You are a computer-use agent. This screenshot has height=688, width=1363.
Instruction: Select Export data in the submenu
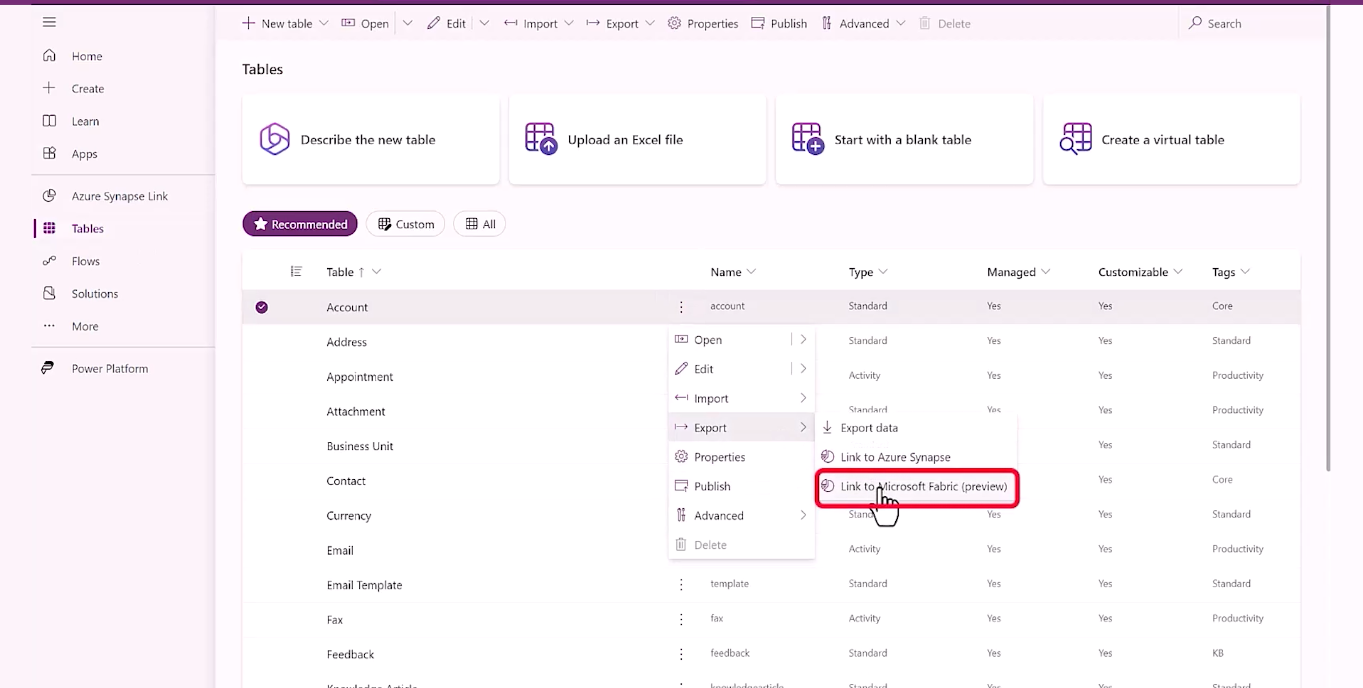[x=916, y=428]
